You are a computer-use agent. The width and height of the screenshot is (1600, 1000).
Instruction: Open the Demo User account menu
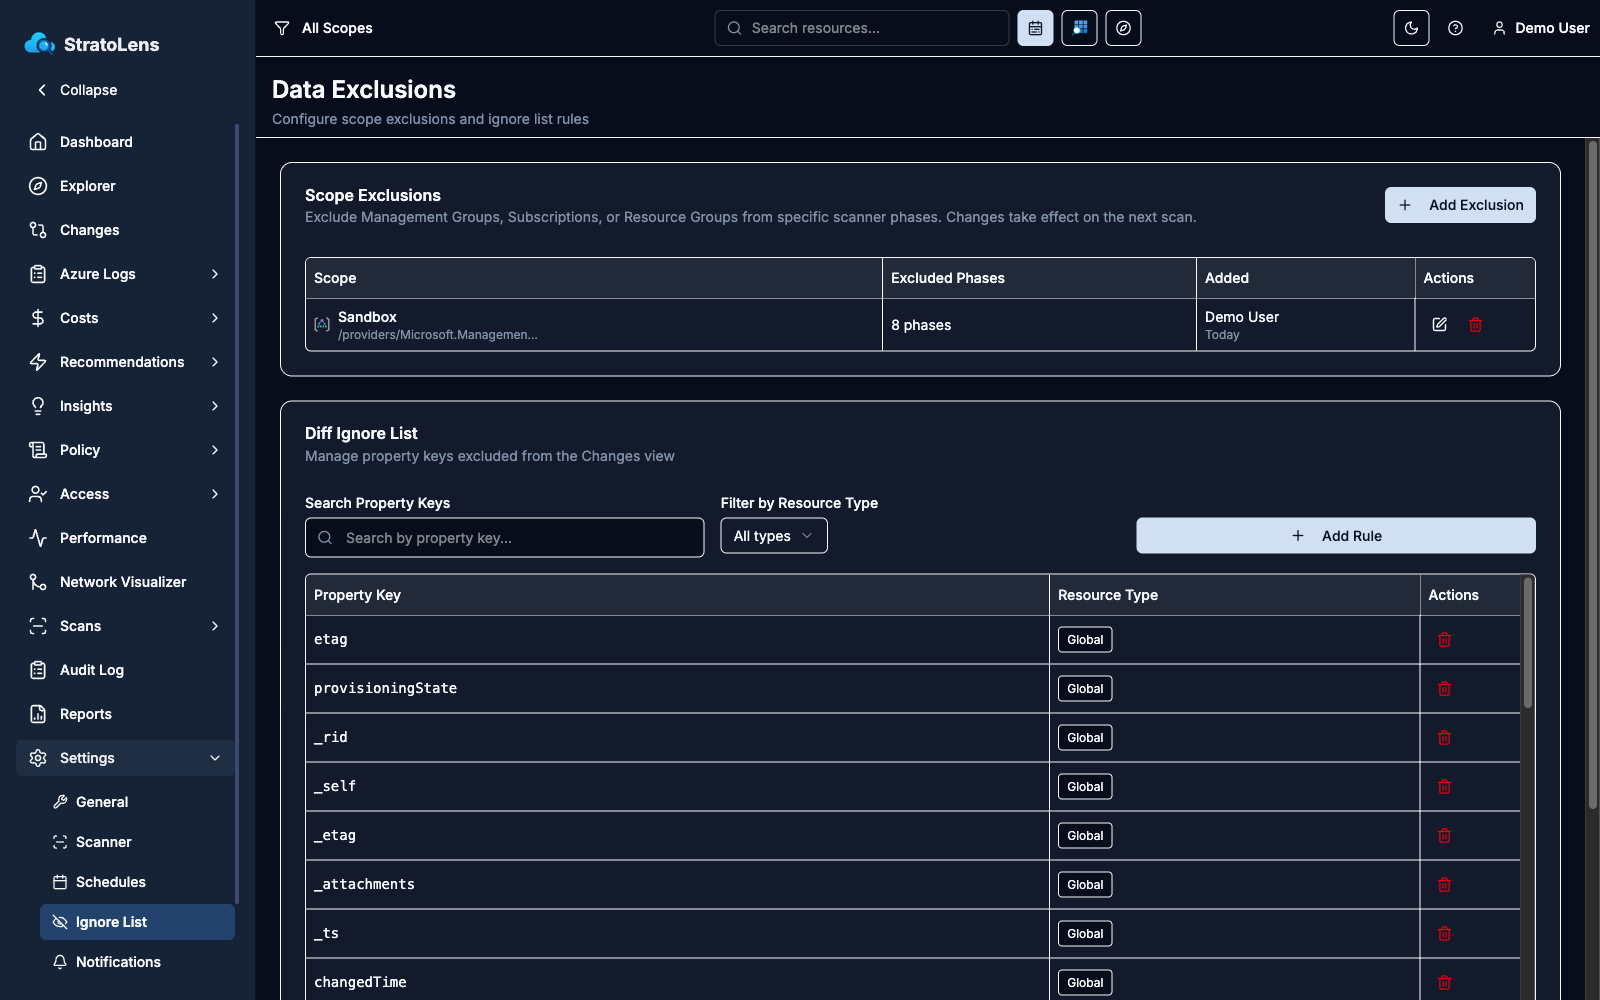point(1541,28)
